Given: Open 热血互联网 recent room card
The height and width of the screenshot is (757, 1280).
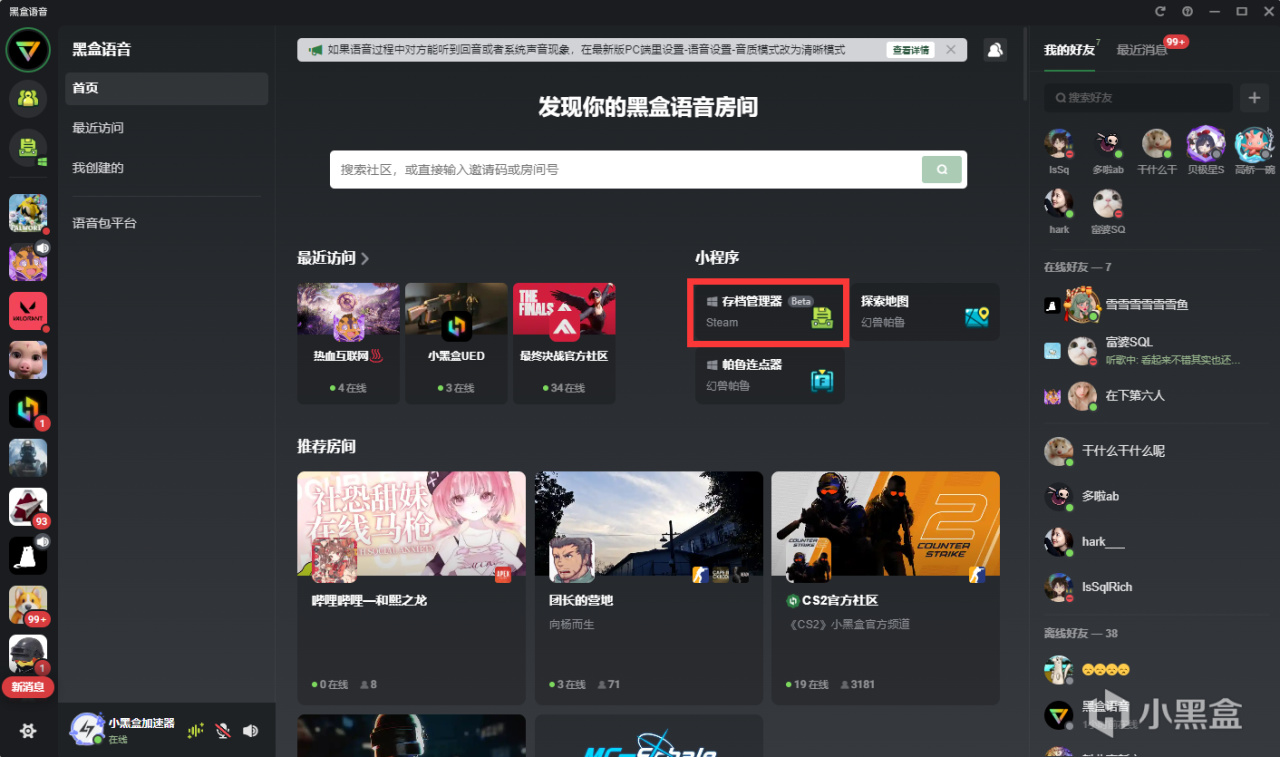Looking at the screenshot, I should (x=348, y=343).
